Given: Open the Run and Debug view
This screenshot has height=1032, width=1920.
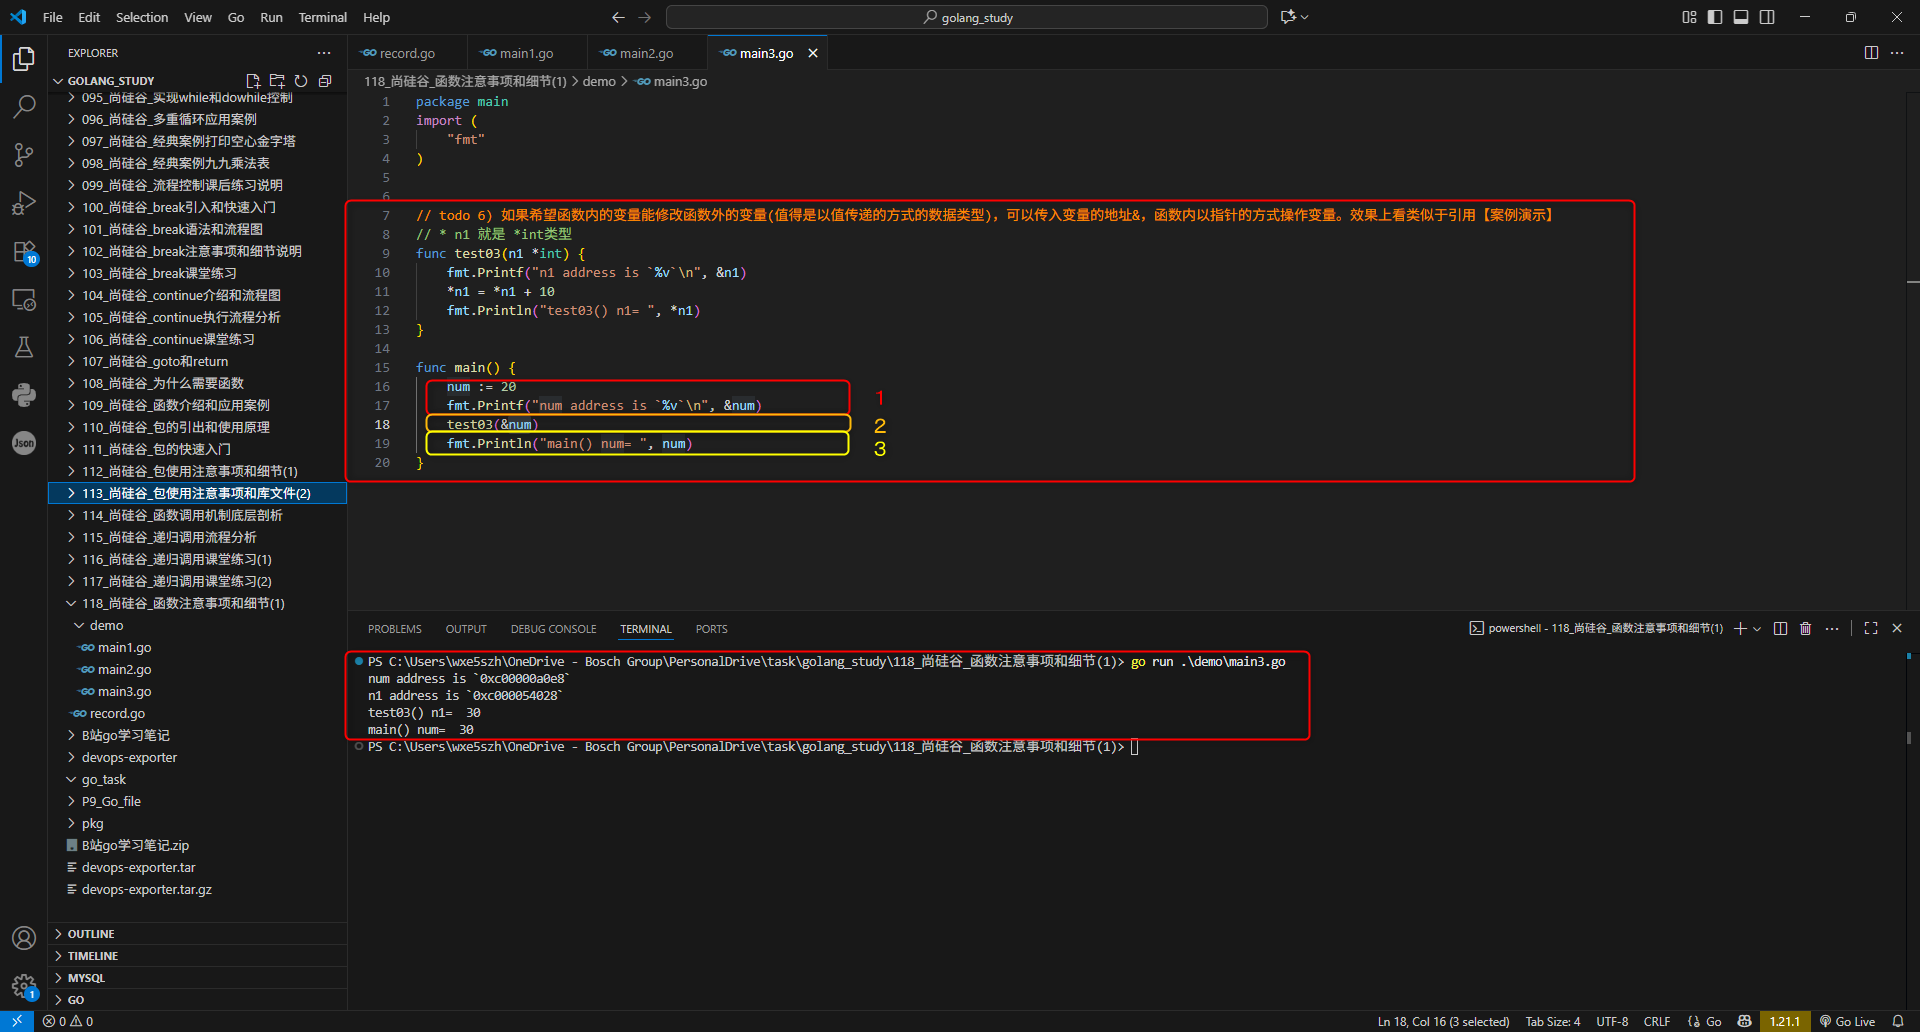Looking at the screenshot, I should (24, 203).
